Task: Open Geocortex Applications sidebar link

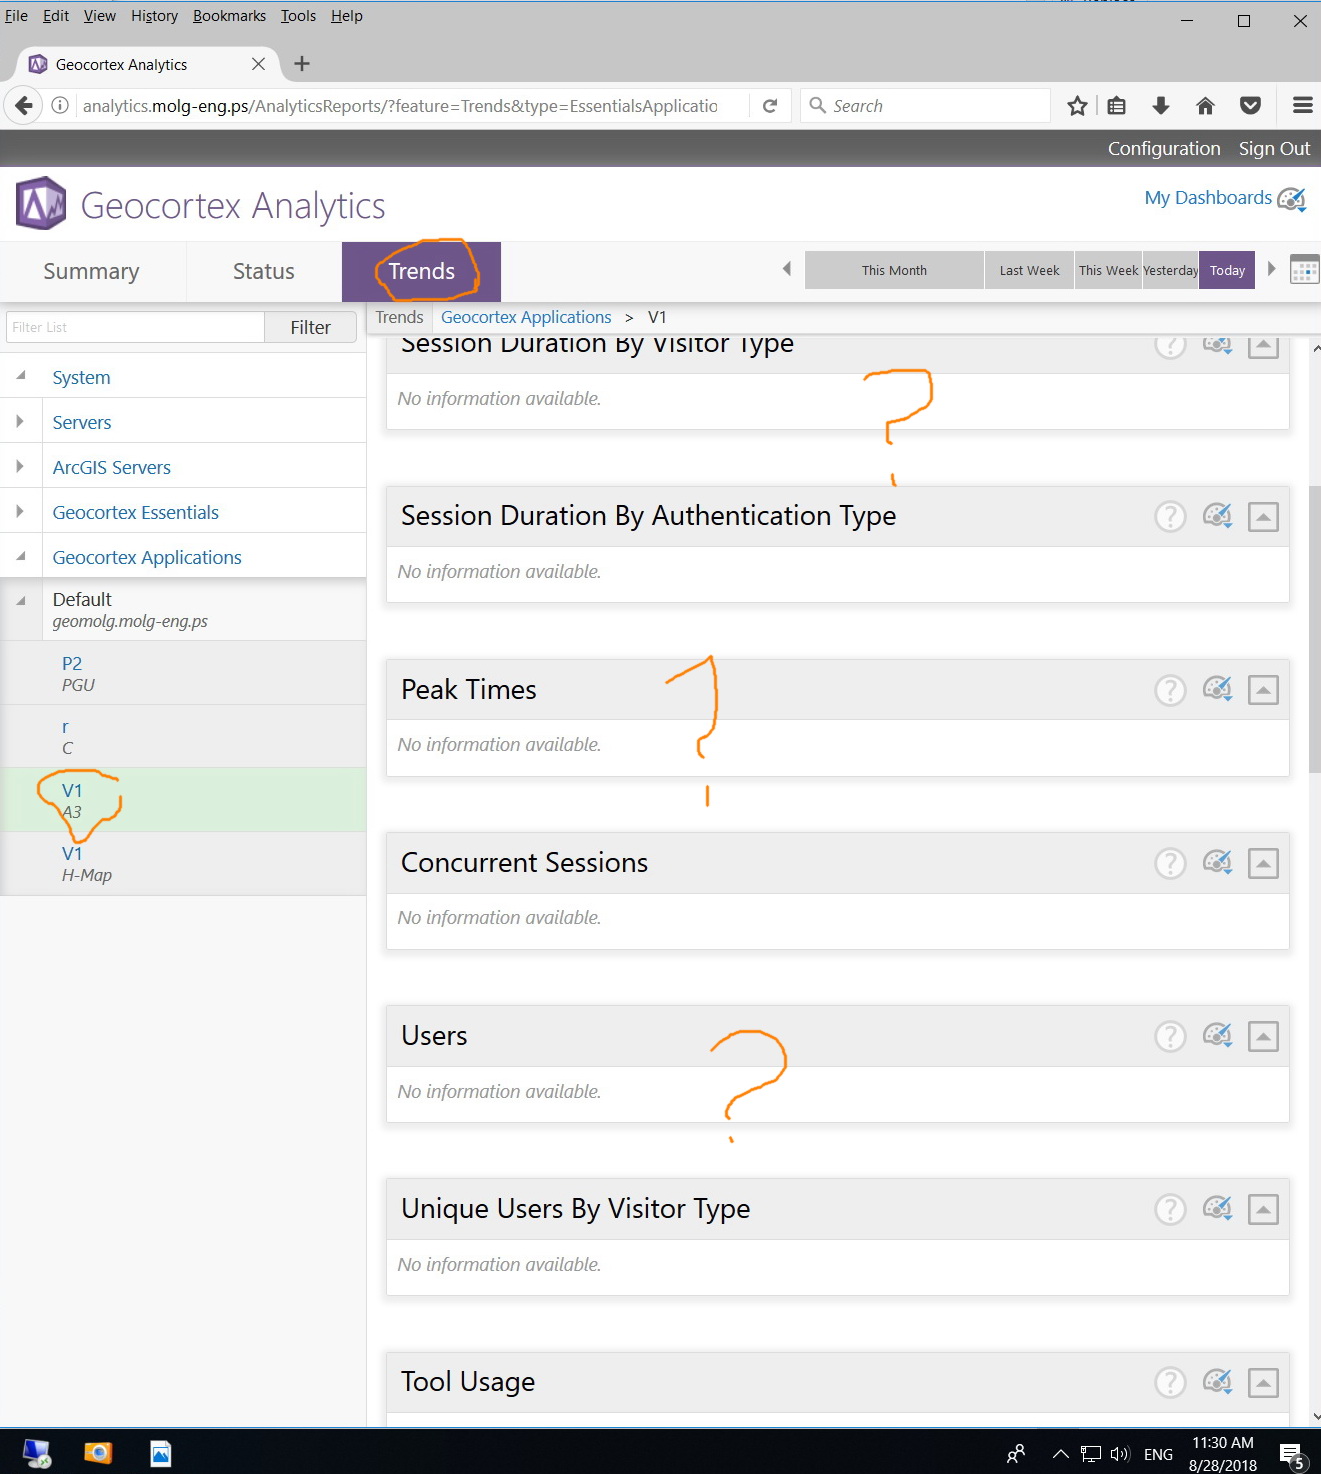Action: tap(147, 558)
